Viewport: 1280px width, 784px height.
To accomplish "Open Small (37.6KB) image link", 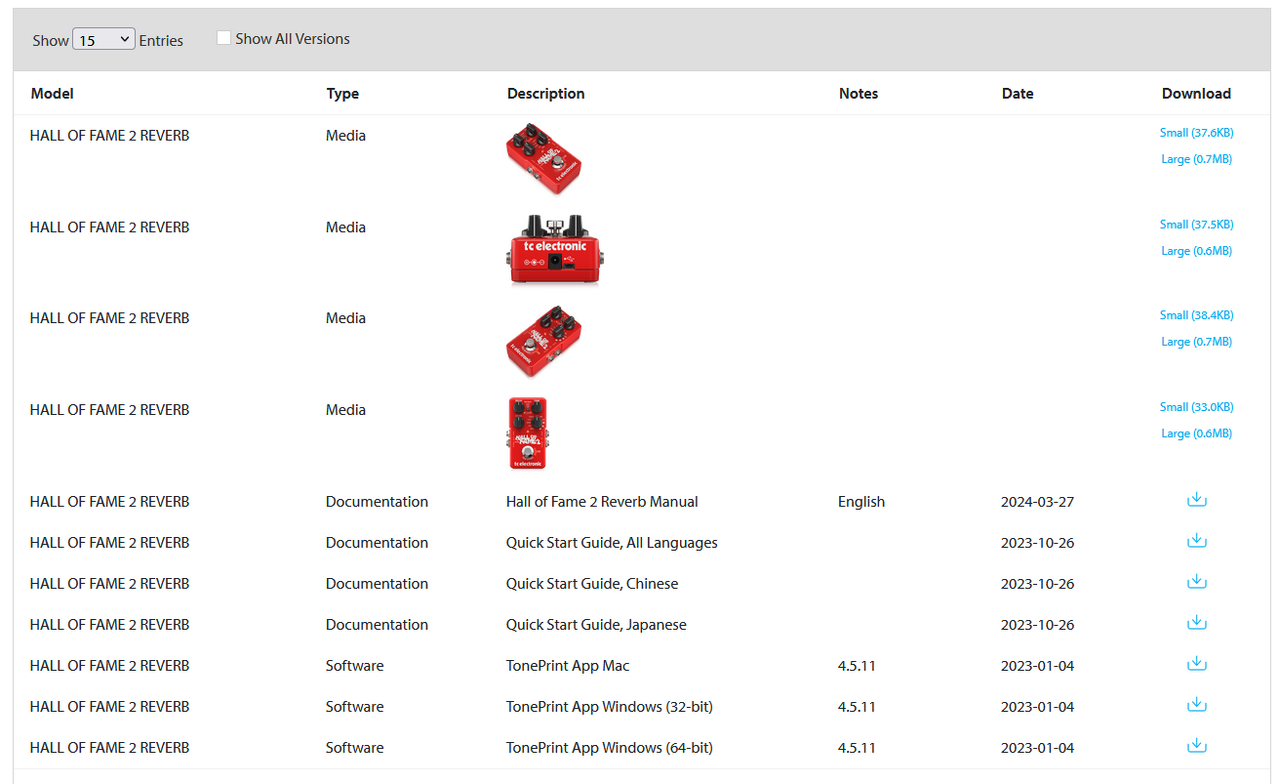I will [x=1196, y=133].
